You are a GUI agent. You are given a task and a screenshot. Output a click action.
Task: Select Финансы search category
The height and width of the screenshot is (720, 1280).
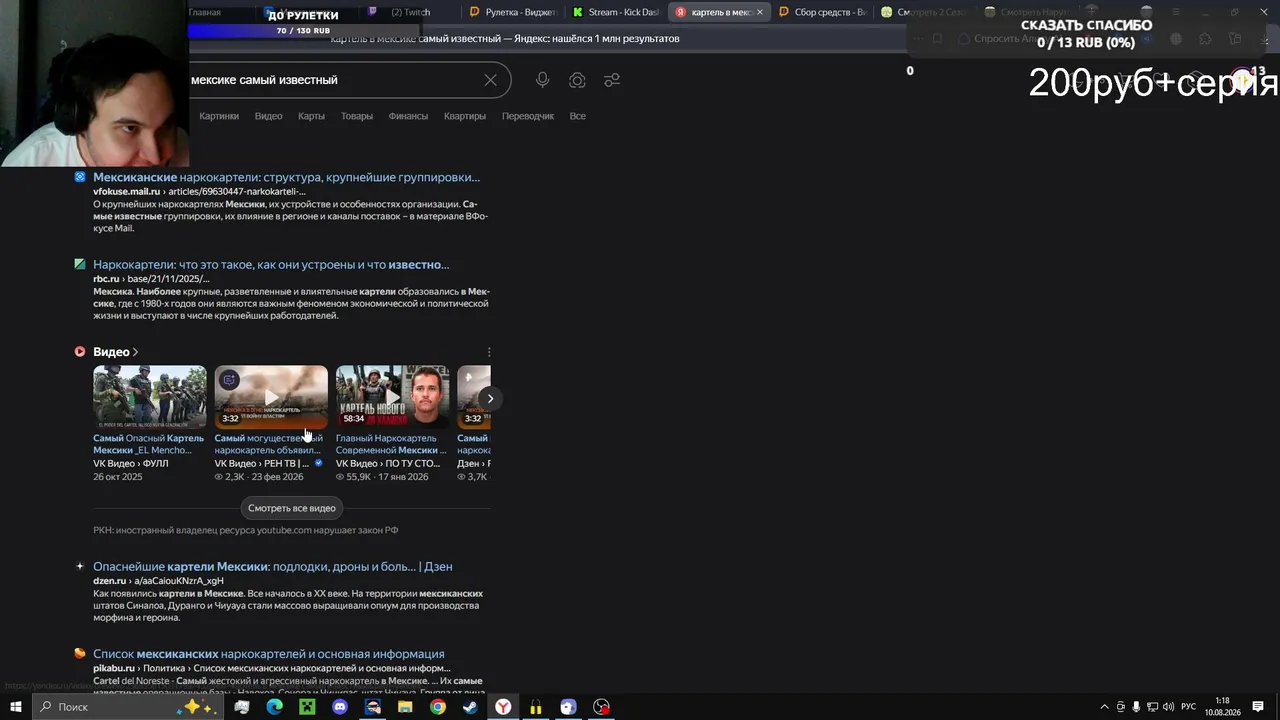tap(408, 116)
